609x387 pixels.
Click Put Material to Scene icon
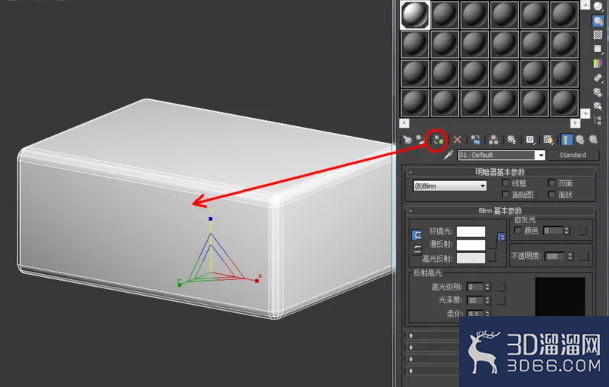point(420,139)
